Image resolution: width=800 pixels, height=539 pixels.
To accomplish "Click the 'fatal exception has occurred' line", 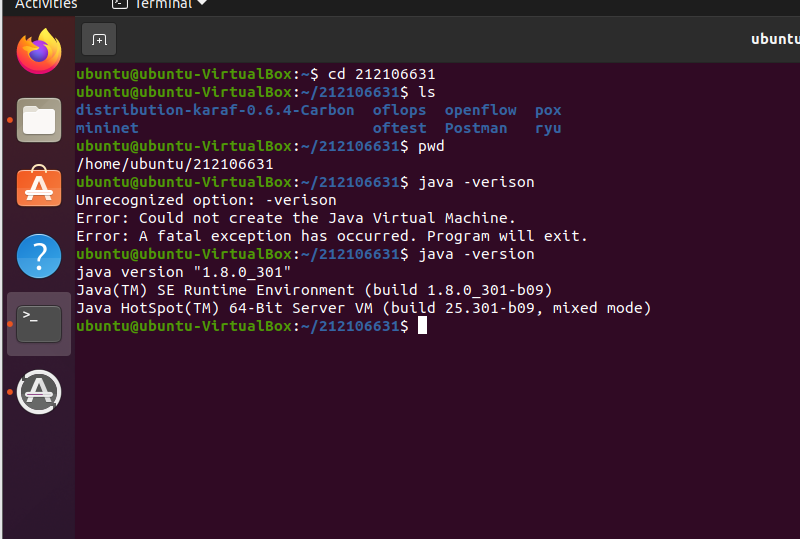I will 332,236.
